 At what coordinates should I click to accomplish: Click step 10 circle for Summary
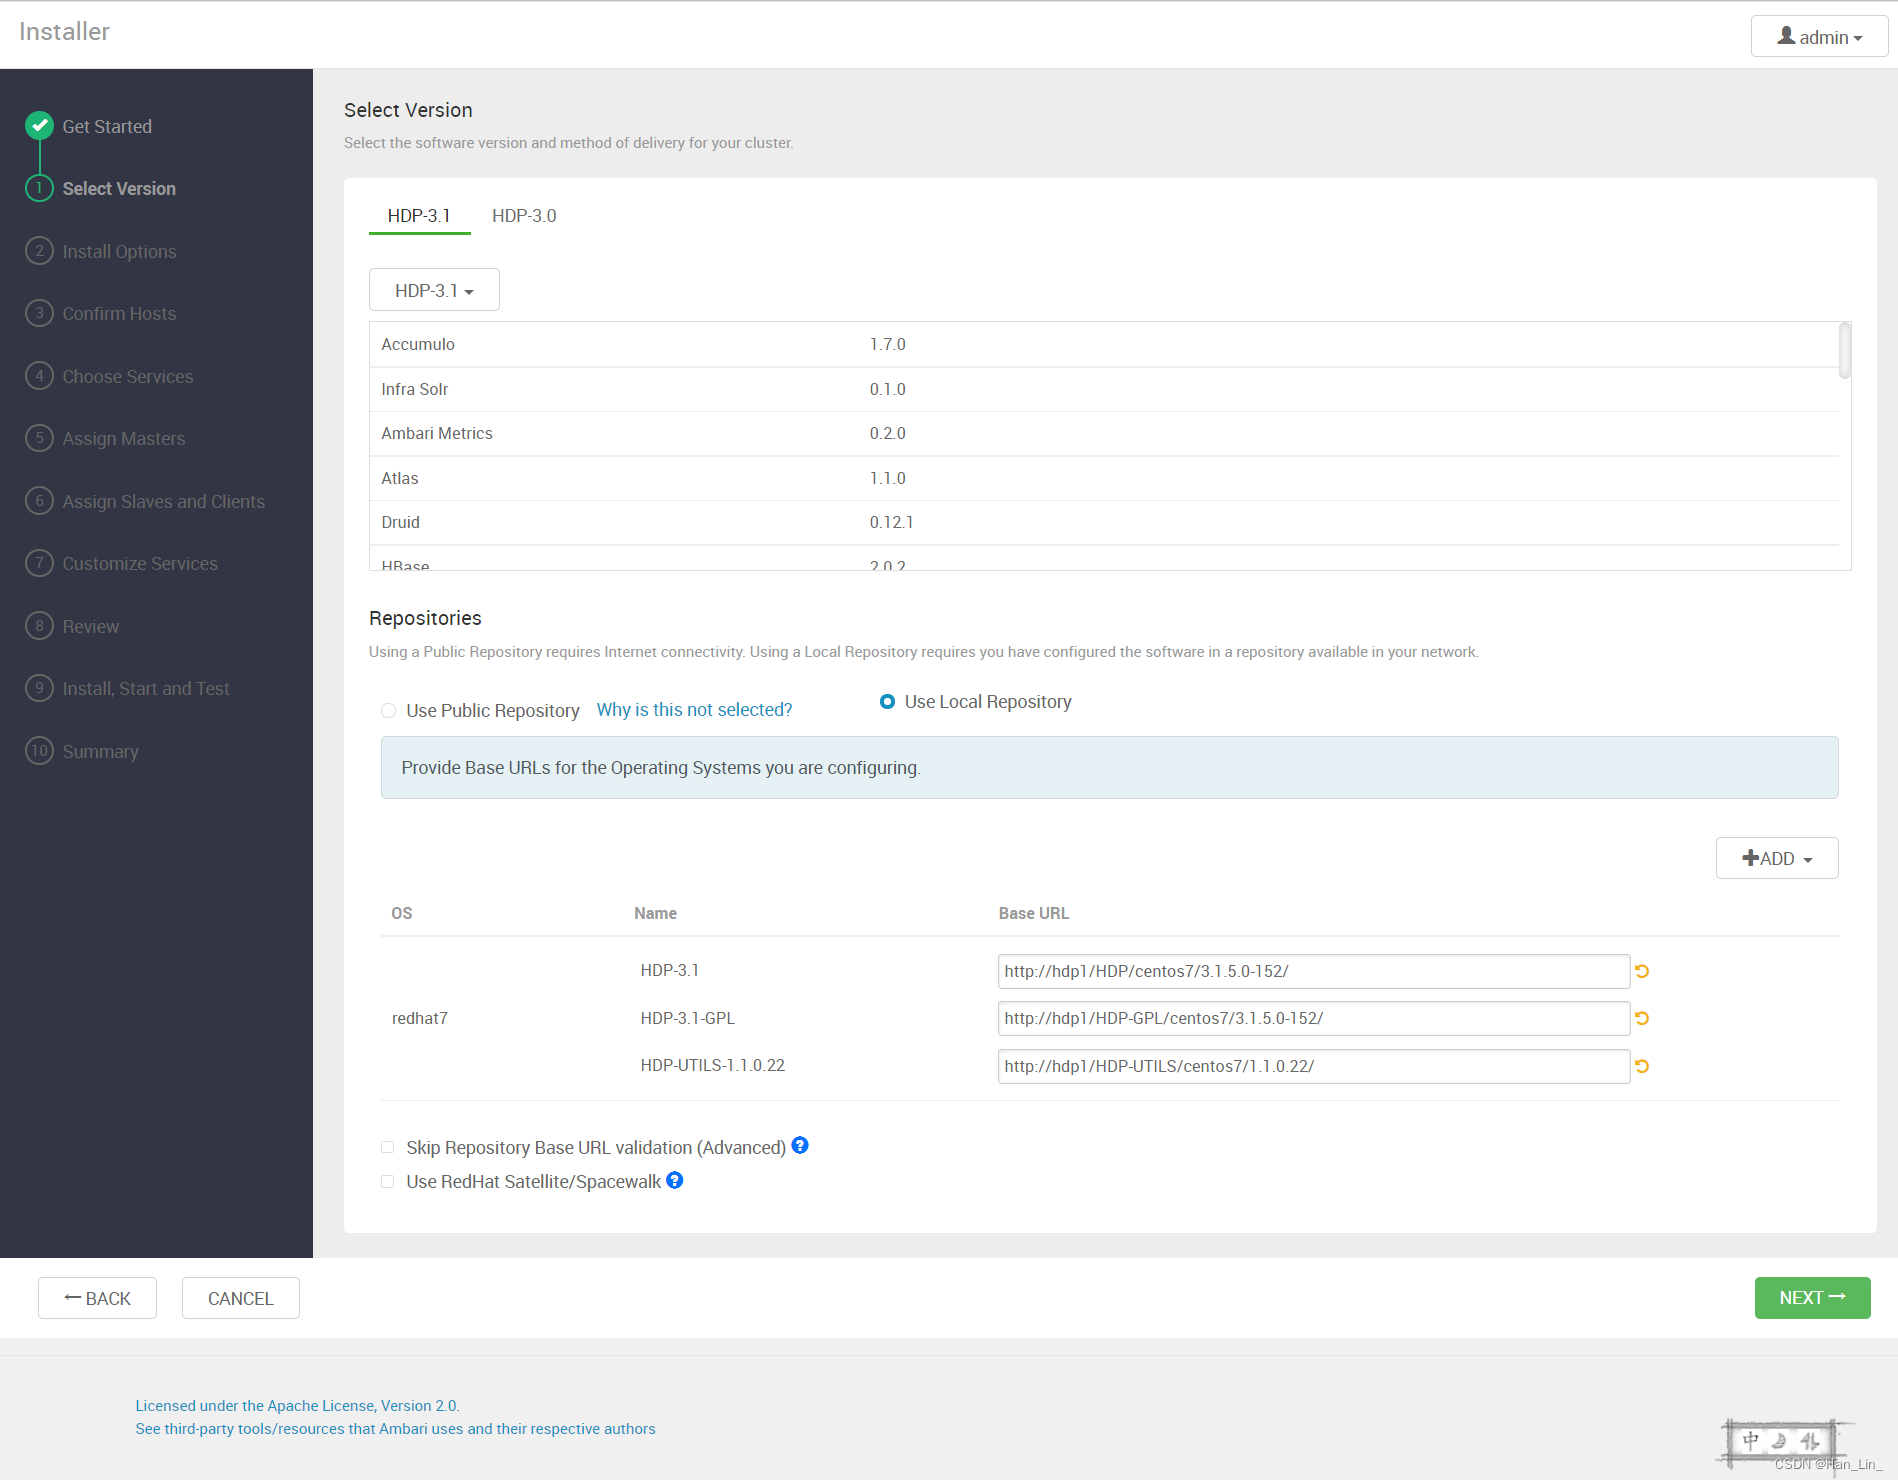[39, 751]
